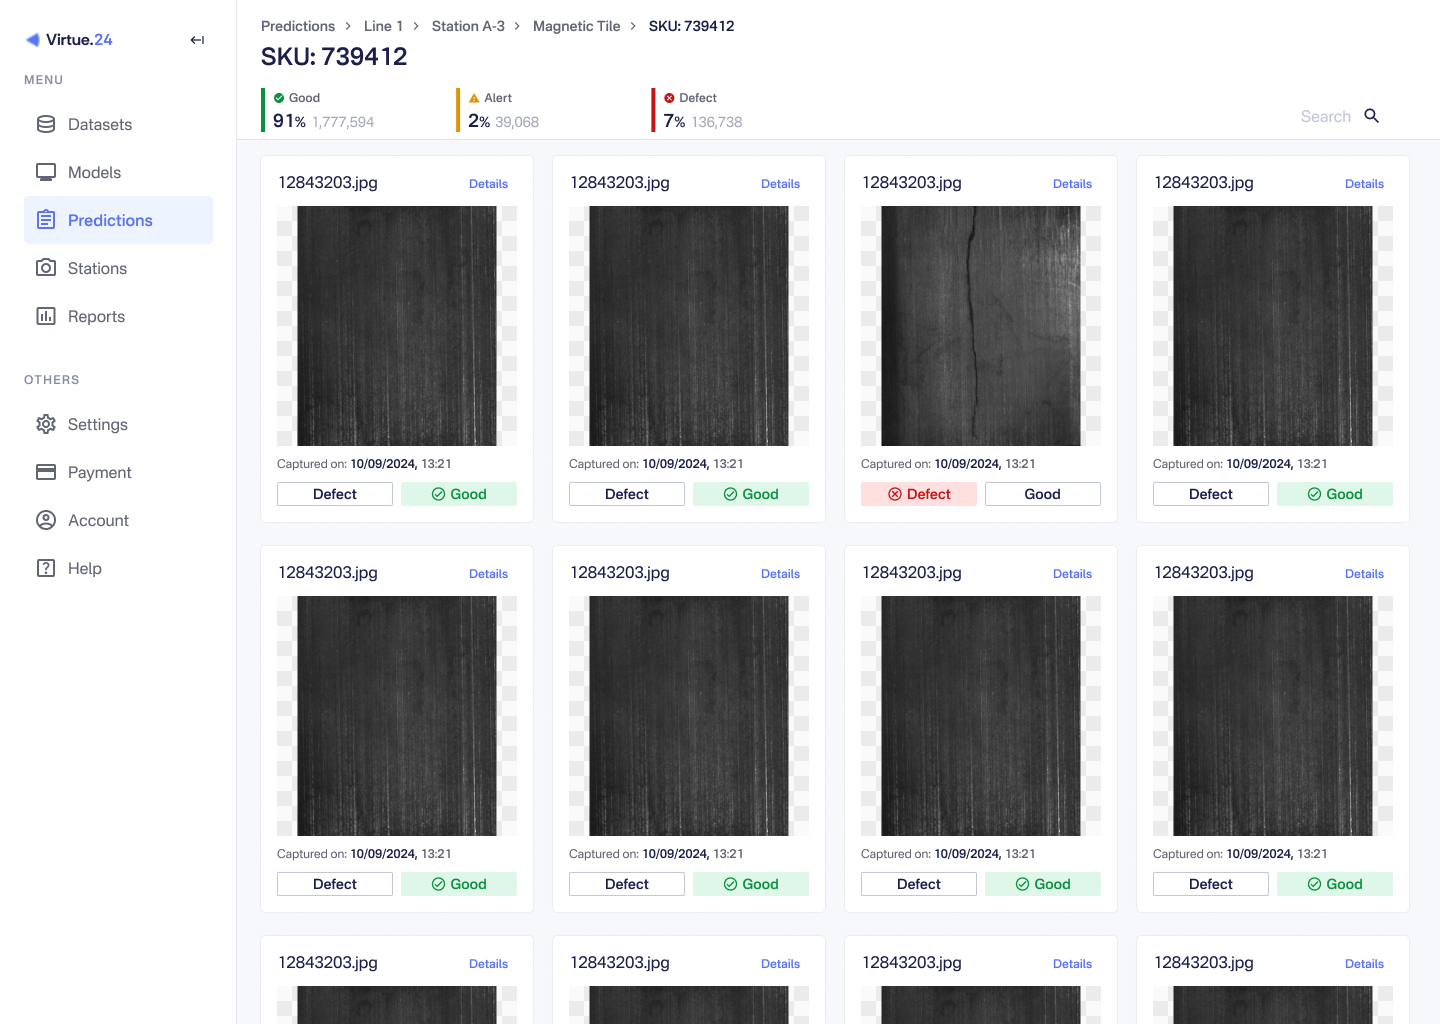The width and height of the screenshot is (1440, 1024).
Task: Open Datasets via its database icon
Action: 46,124
